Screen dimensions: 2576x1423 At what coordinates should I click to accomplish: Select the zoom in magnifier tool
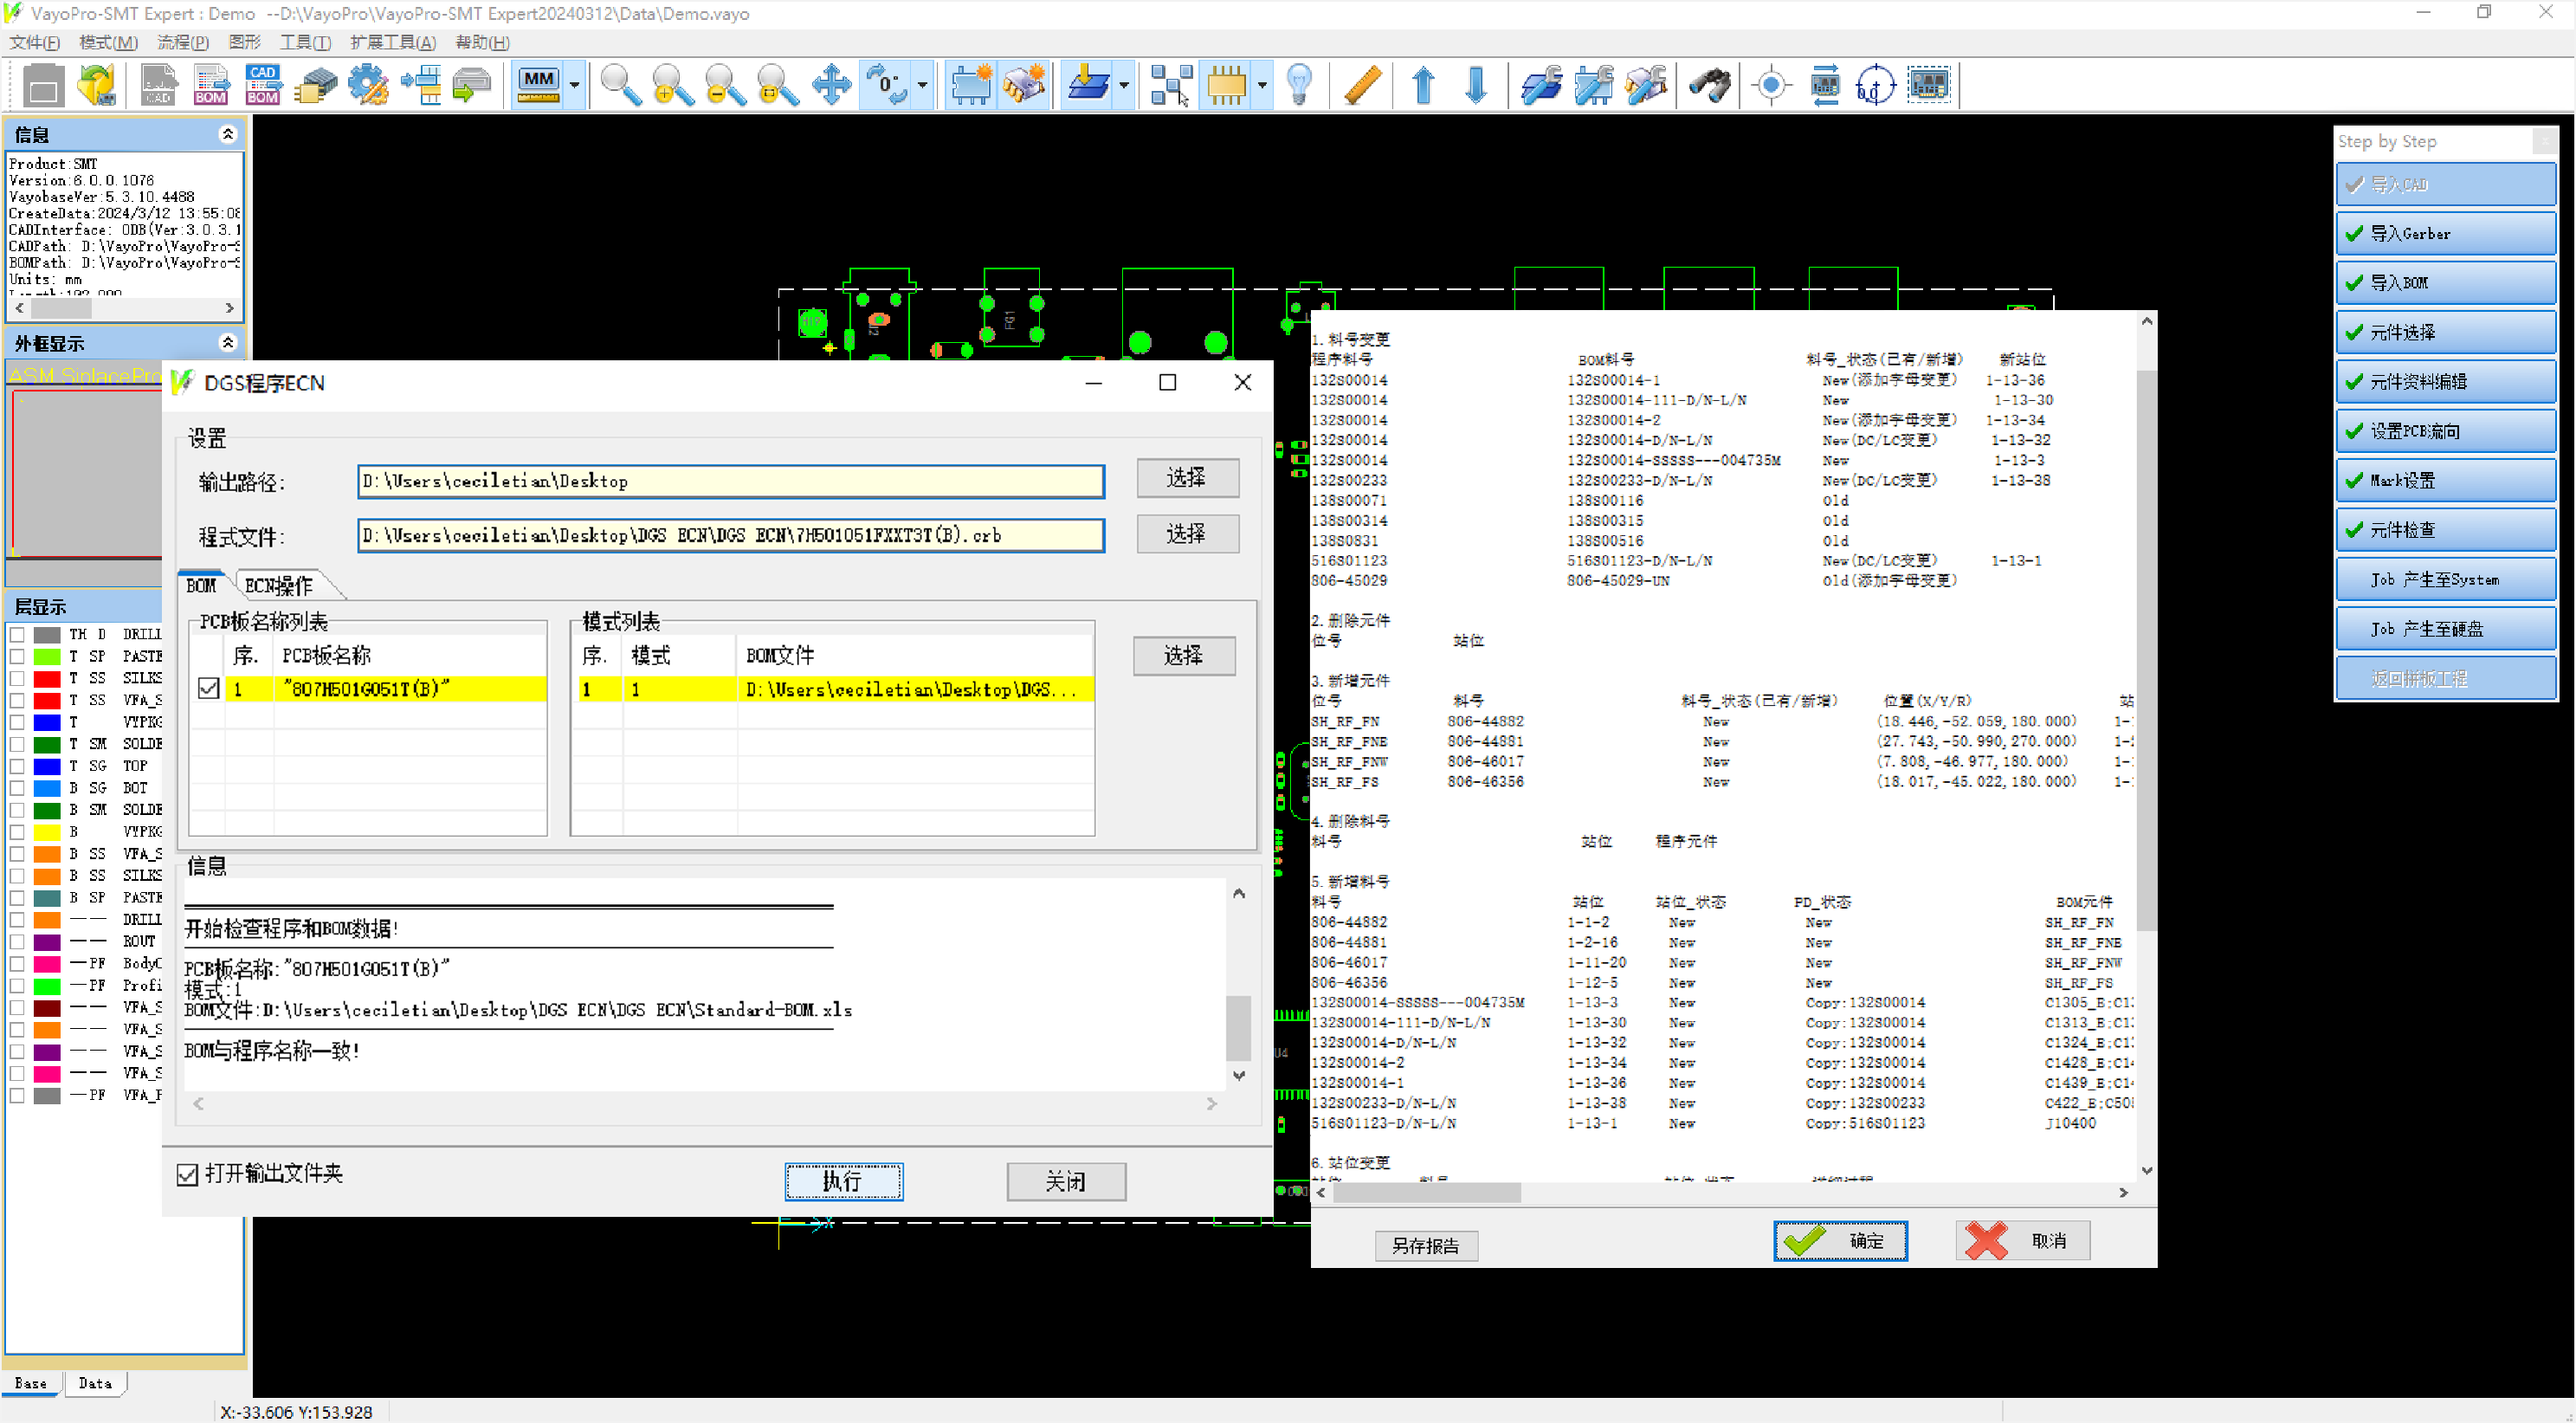point(672,85)
